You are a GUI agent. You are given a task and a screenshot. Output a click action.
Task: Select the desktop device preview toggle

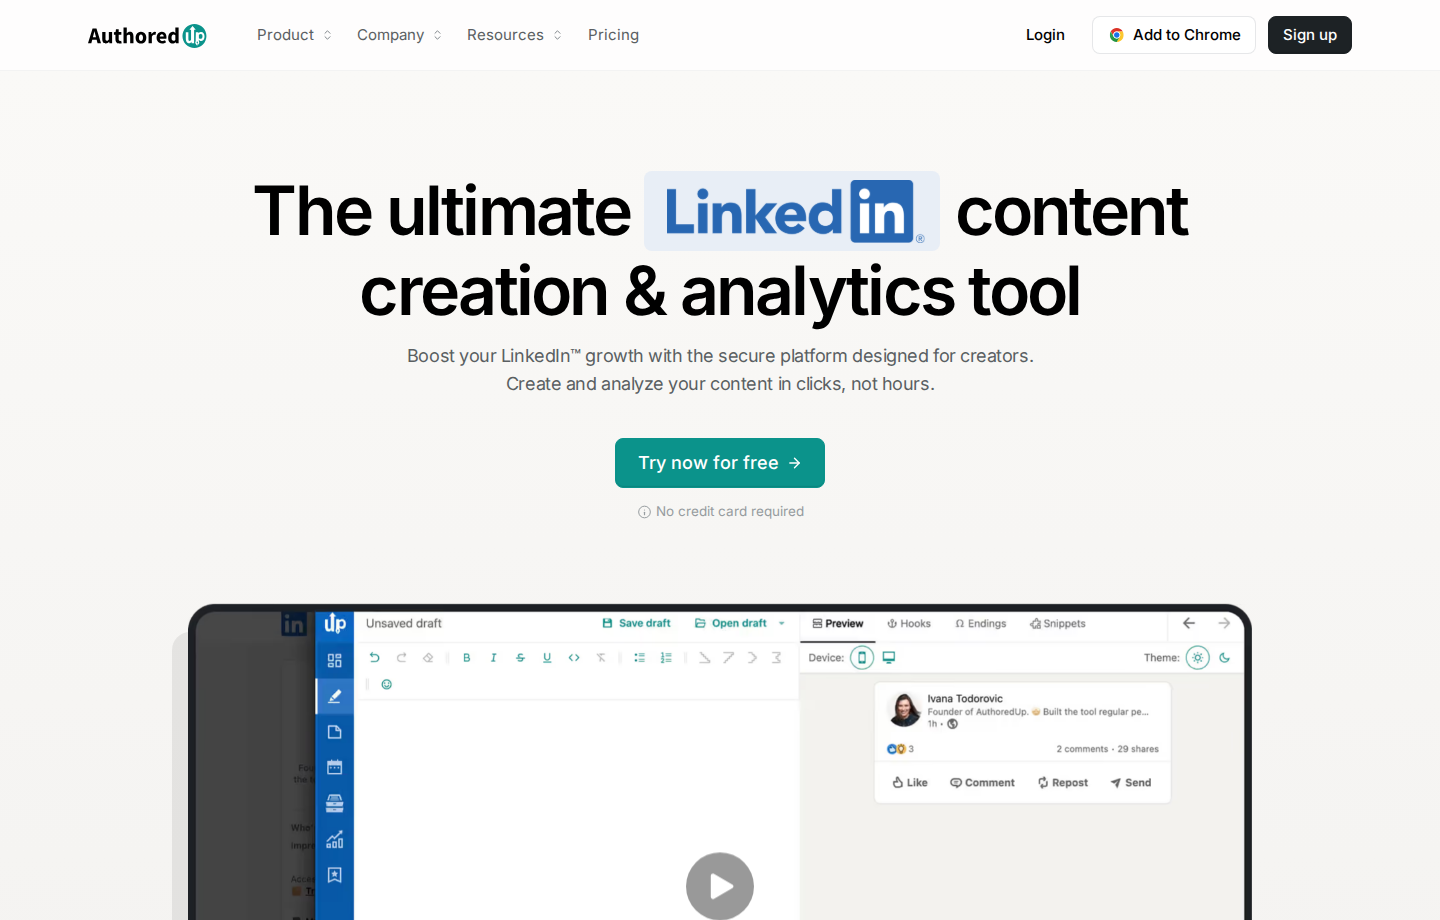(x=888, y=658)
